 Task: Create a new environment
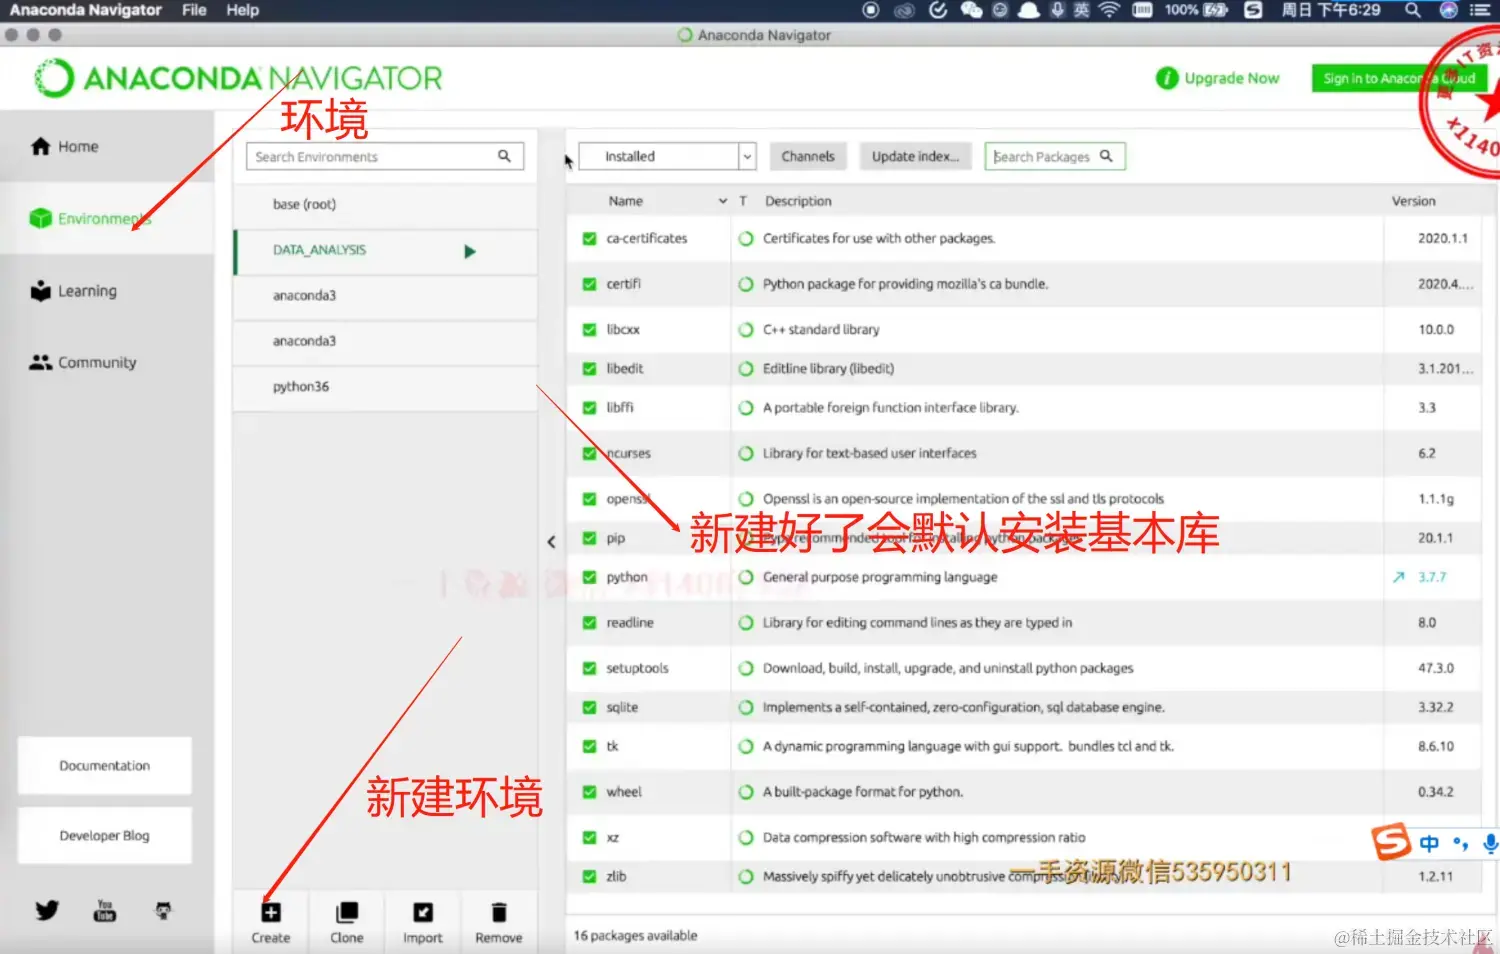click(x=271, y=922)
